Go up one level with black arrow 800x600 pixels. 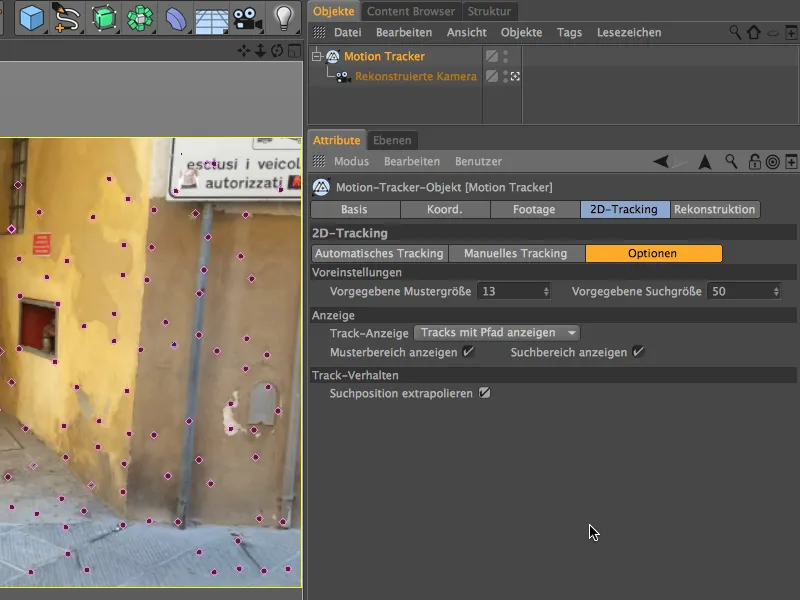coord(705,162)
